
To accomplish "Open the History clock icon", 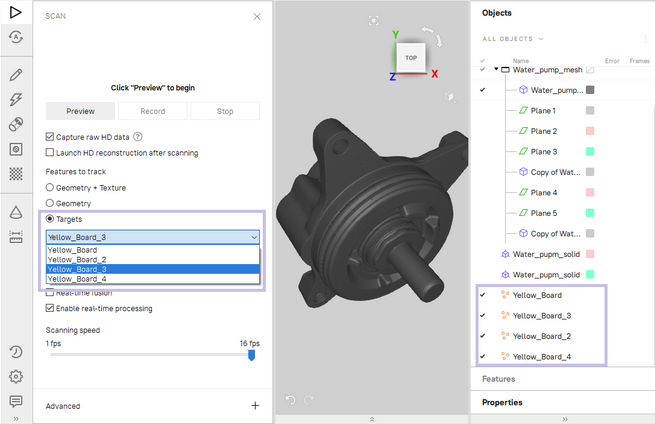I will (x=15, y=352).
